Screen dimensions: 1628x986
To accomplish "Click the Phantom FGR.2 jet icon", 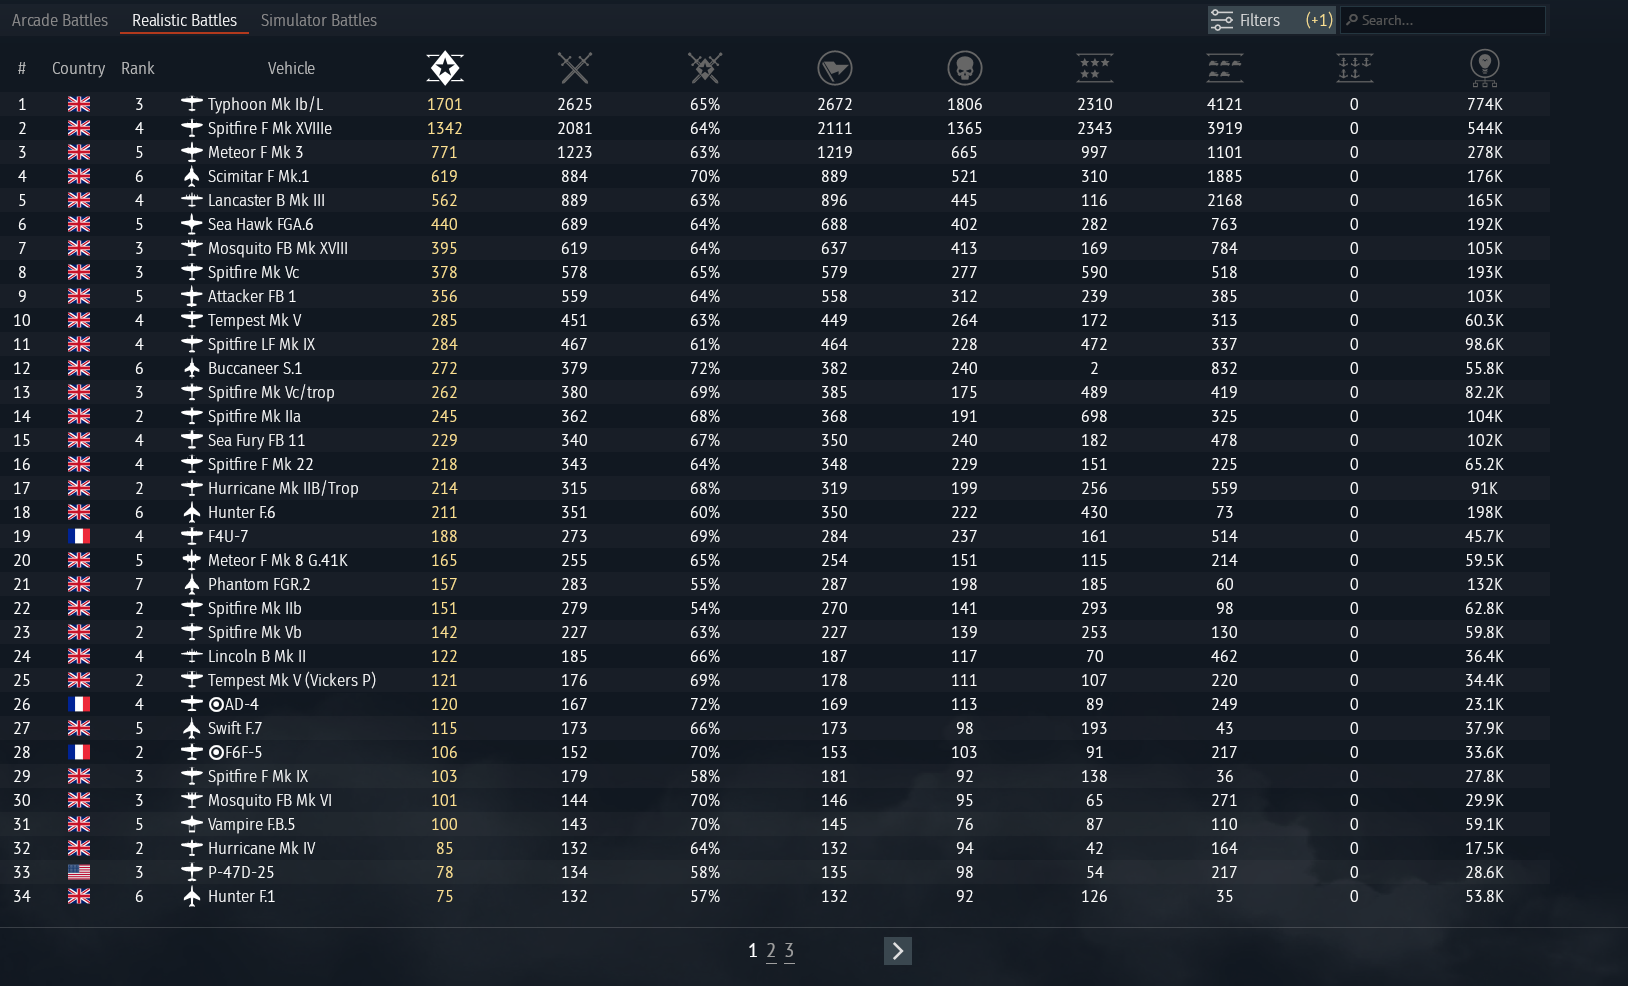I will [x=192, y=584].
